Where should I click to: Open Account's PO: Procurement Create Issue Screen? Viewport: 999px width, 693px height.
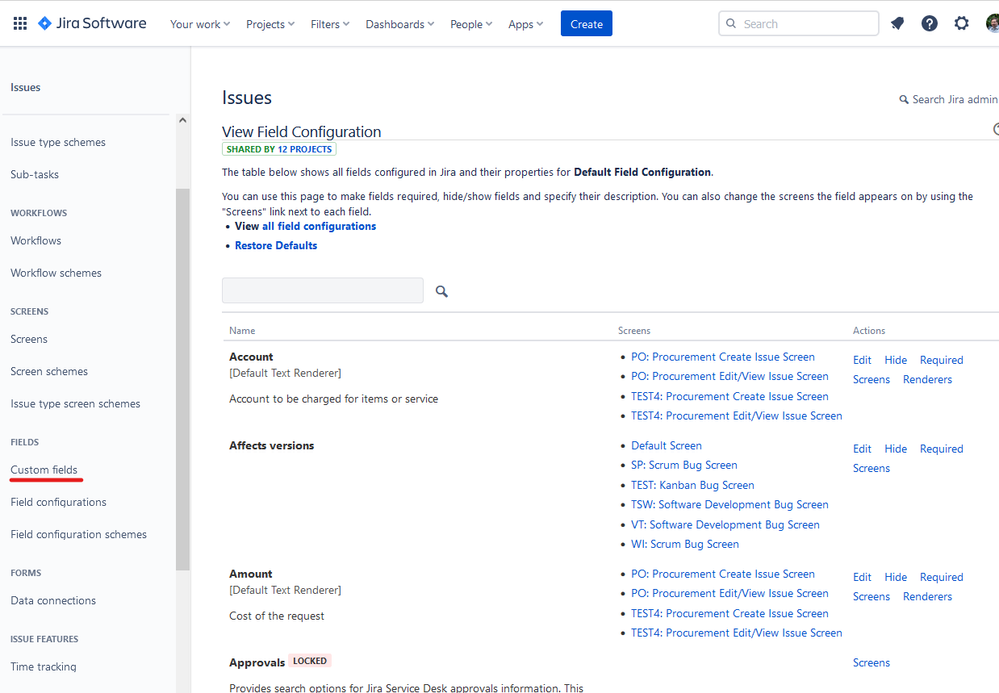coord(722,357)
